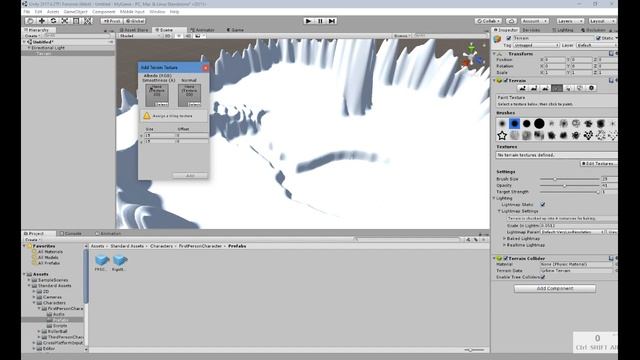
Task: Open the Account dropdown
Action: click(534, 21)
